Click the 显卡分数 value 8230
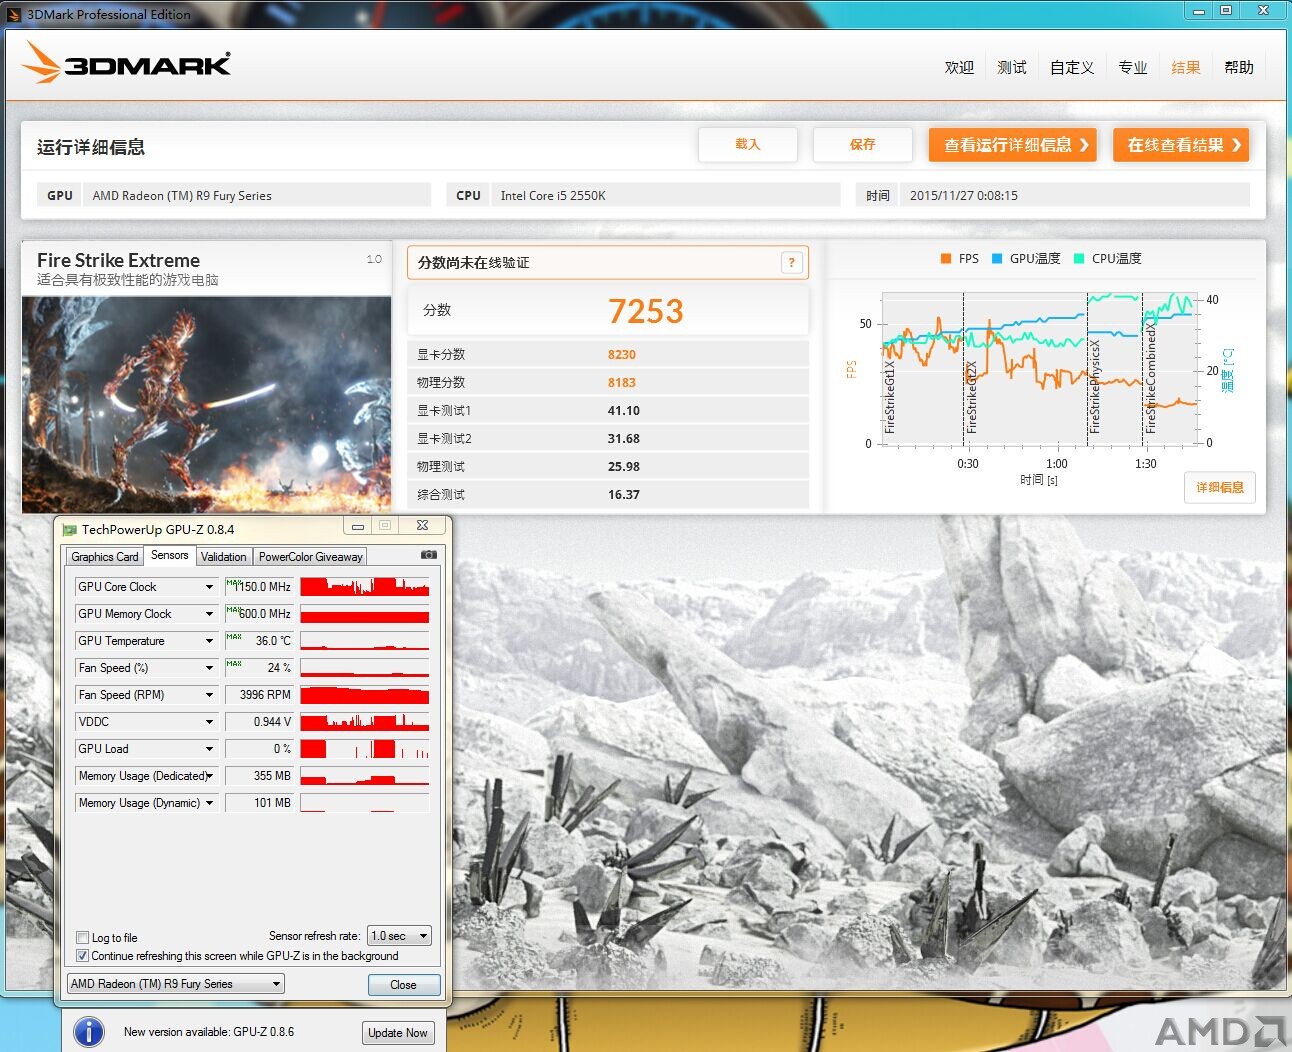This screenshot has width=1292, height=1052. pyautogui.click(x=622, y=355)
